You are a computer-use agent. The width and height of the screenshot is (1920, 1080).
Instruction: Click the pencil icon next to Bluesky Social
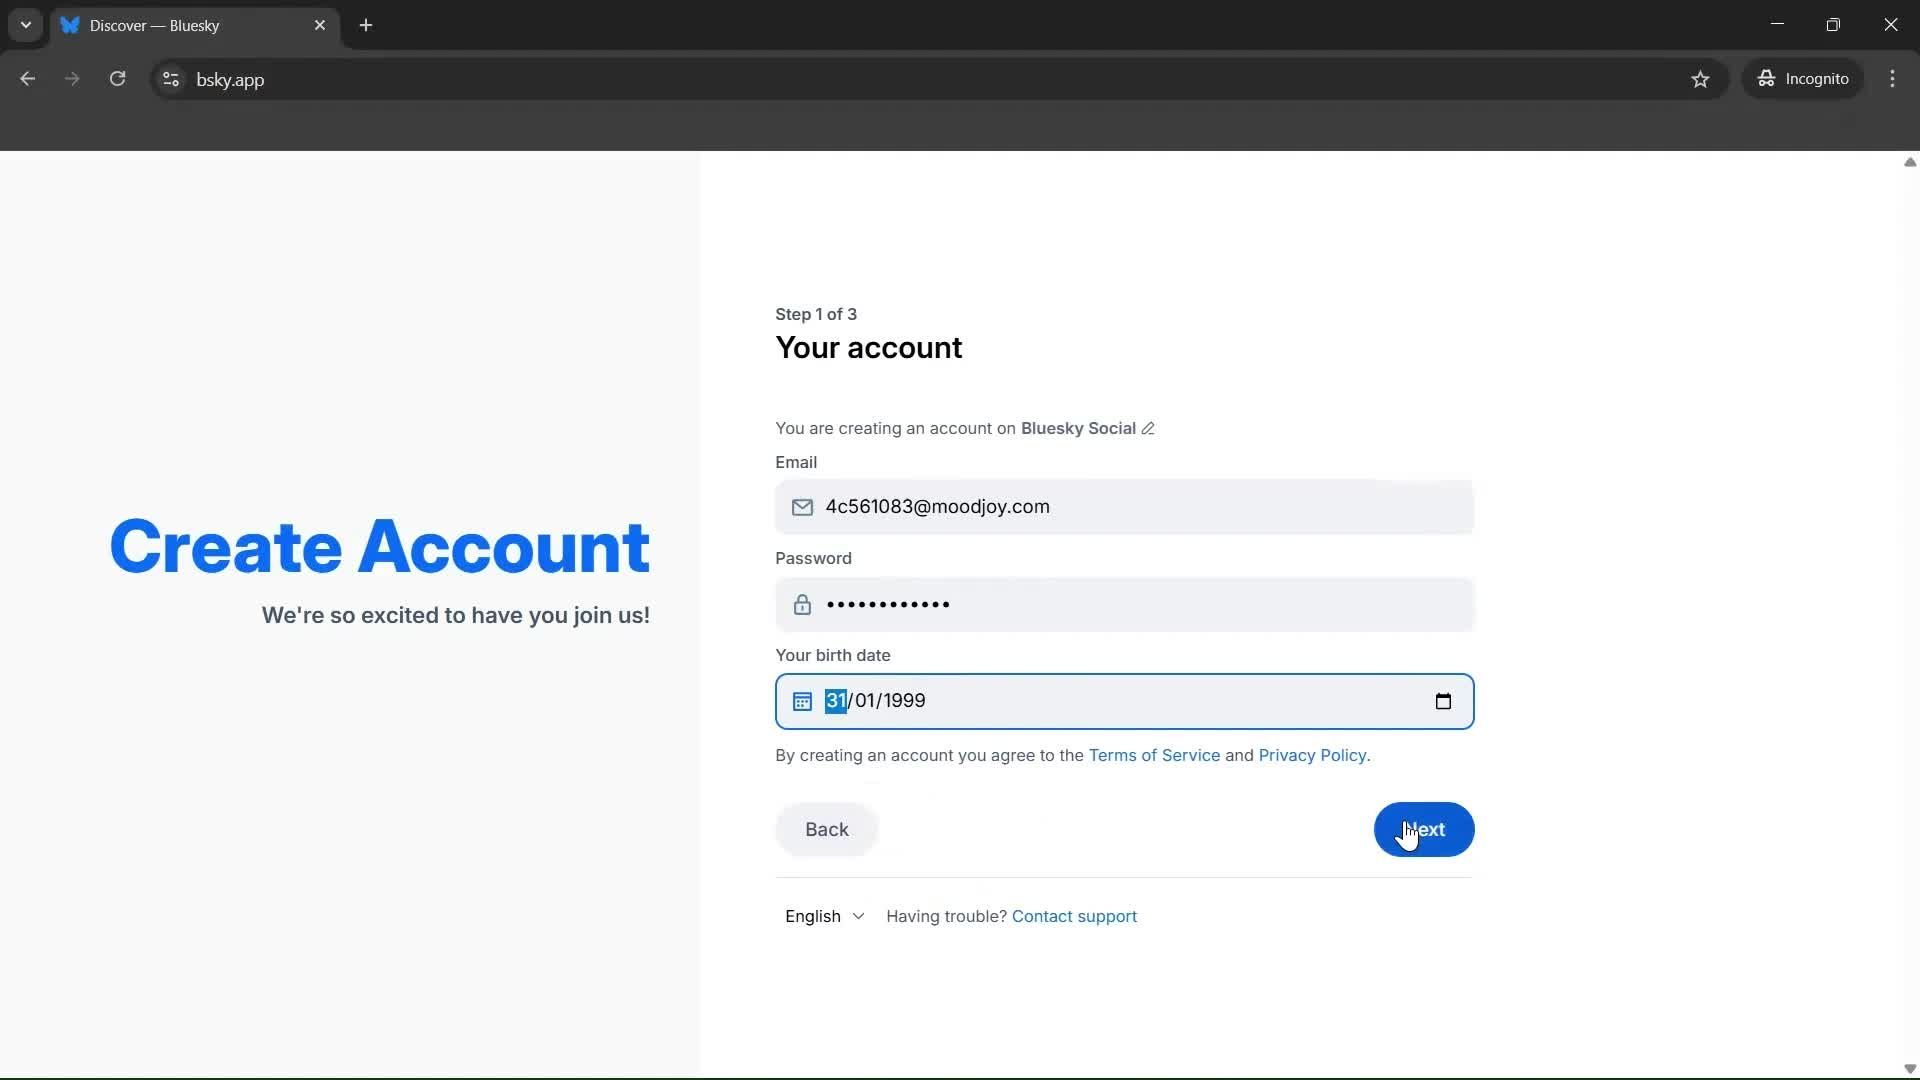pos(1149,428)
